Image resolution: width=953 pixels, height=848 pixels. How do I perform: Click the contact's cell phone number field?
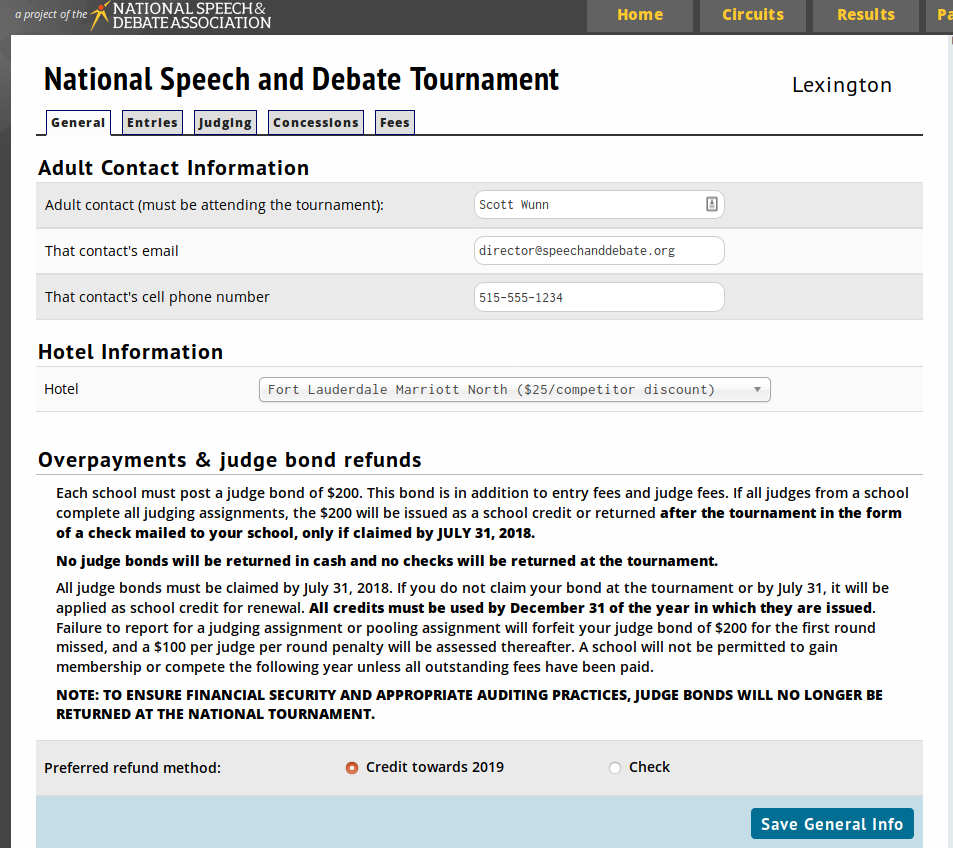598,297
